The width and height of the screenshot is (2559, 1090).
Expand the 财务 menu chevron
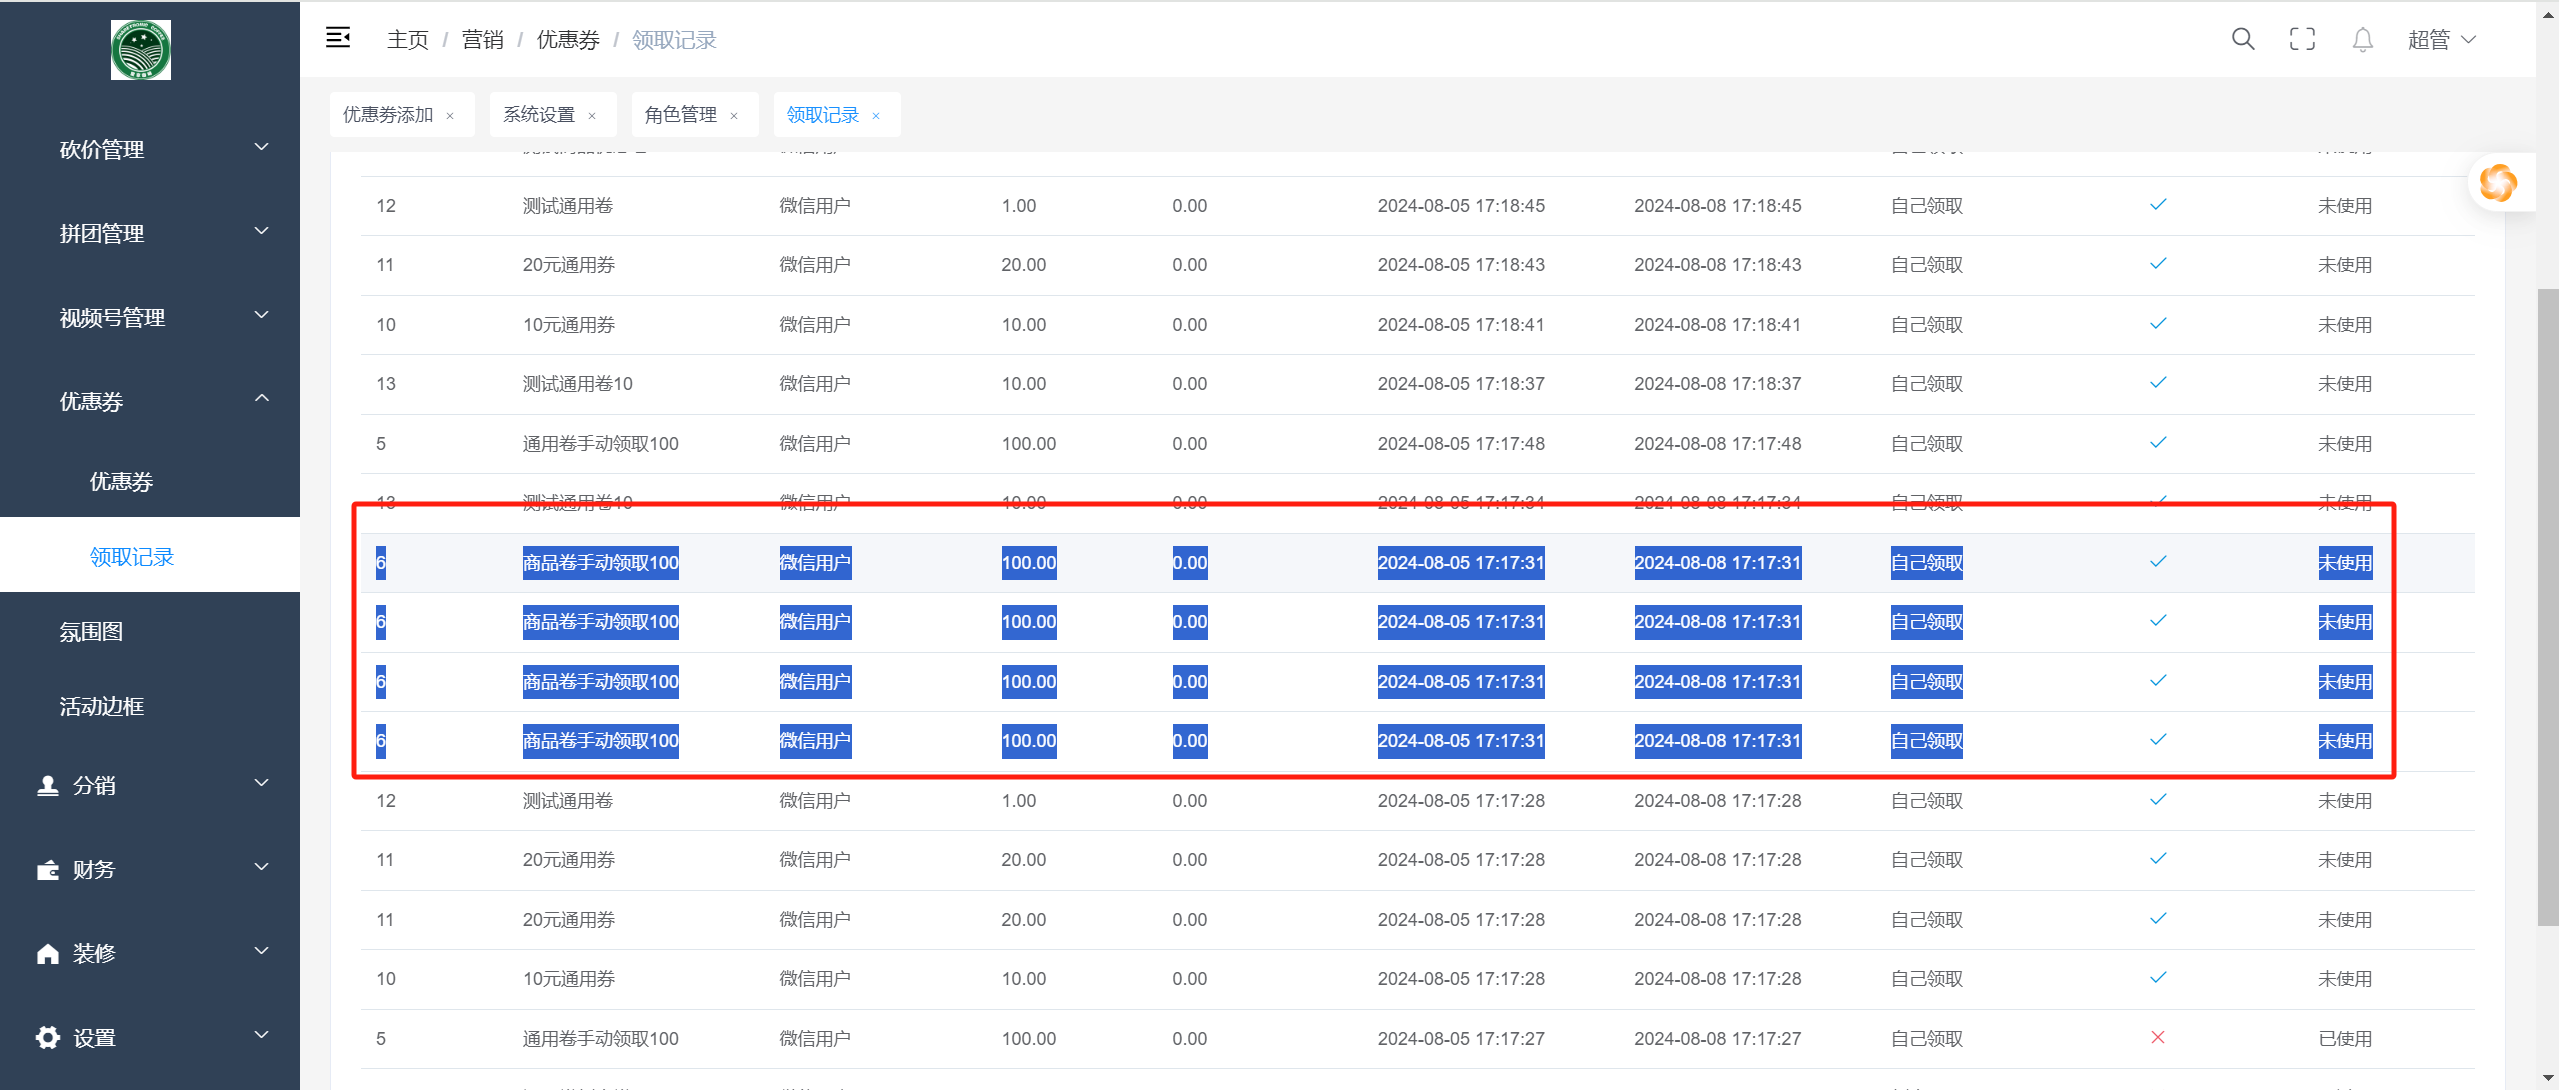262,867
